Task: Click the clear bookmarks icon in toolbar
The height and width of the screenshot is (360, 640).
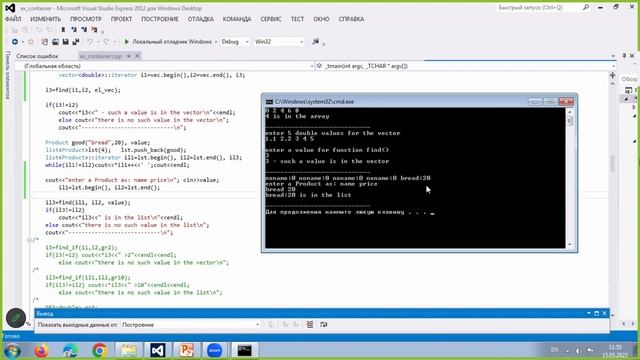Action: [94, 30]
